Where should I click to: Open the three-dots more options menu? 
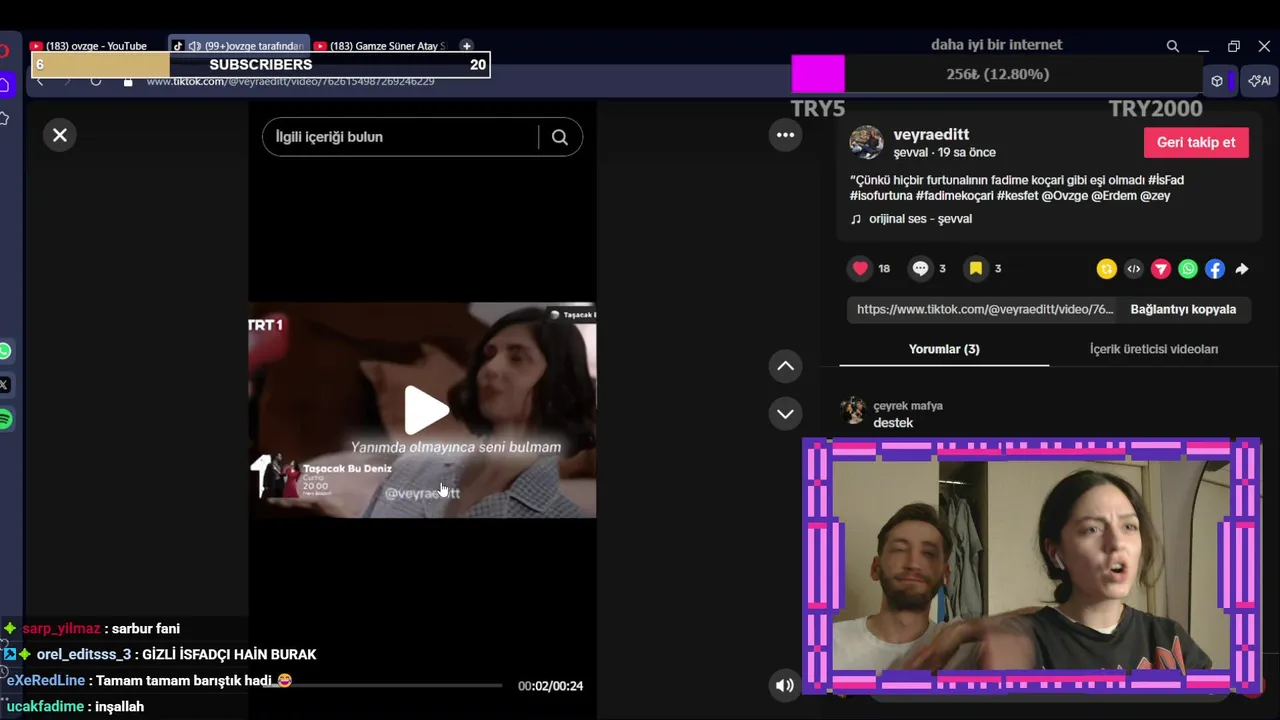(786, 135)
